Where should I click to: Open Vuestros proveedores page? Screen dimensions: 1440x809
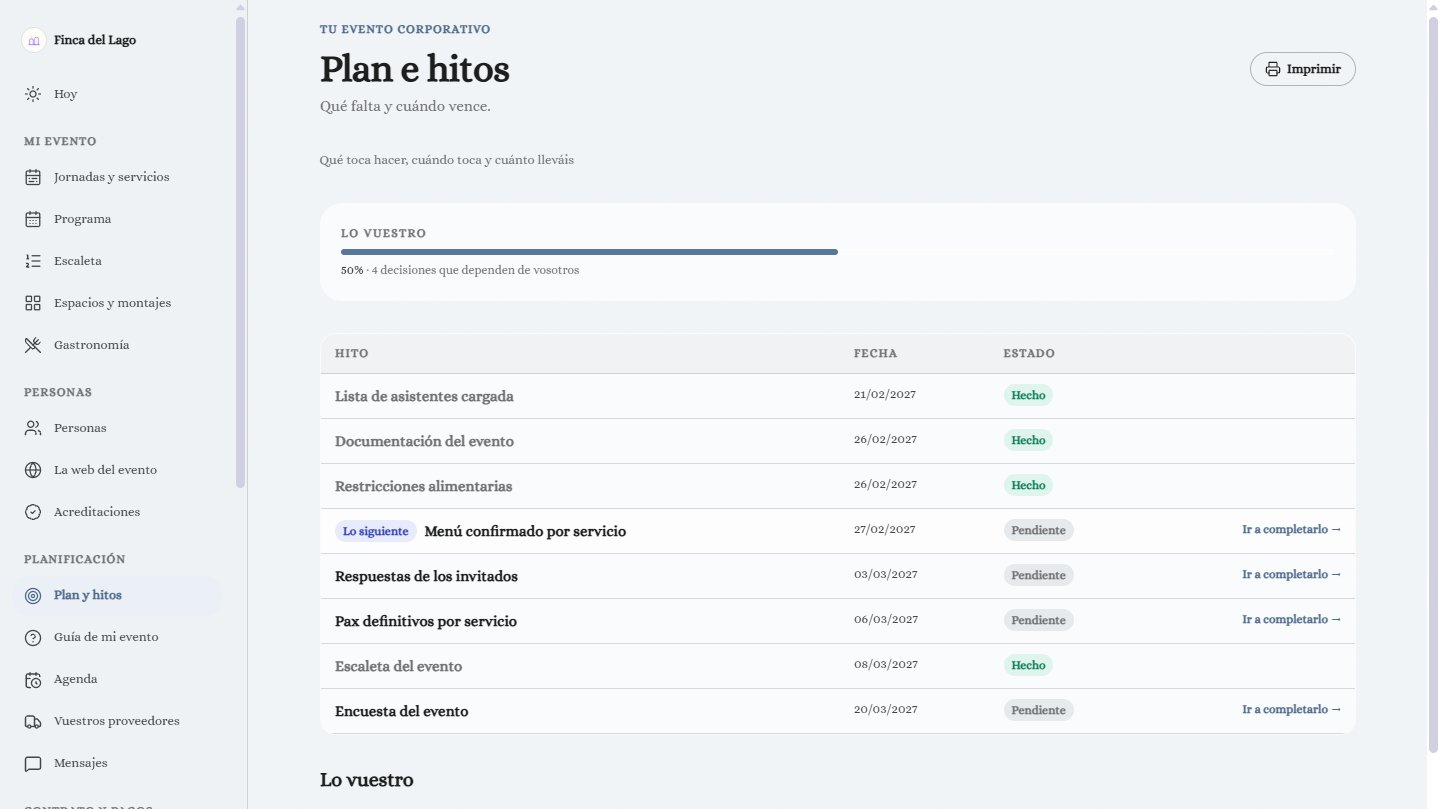[x=118, y=721]
